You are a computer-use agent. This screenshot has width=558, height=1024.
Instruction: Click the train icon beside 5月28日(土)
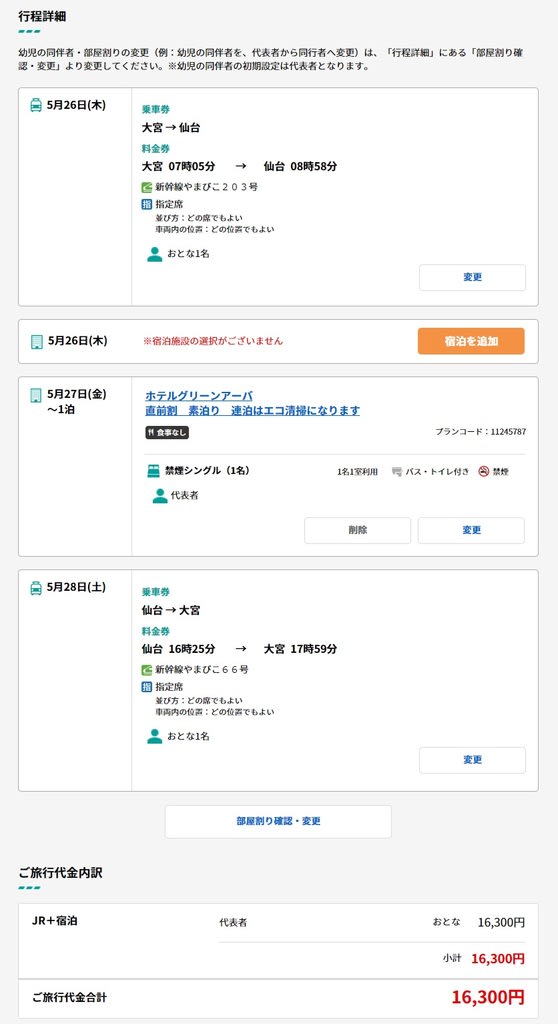pos(37,588)
